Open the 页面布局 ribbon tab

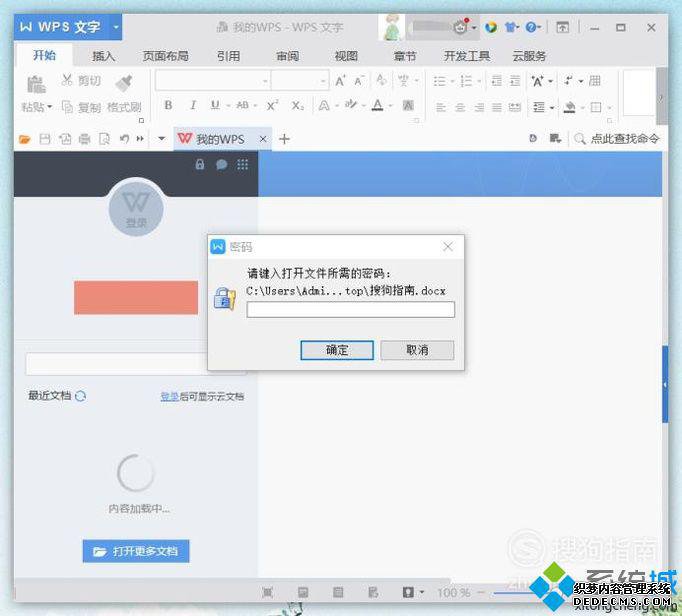point(165,56)
